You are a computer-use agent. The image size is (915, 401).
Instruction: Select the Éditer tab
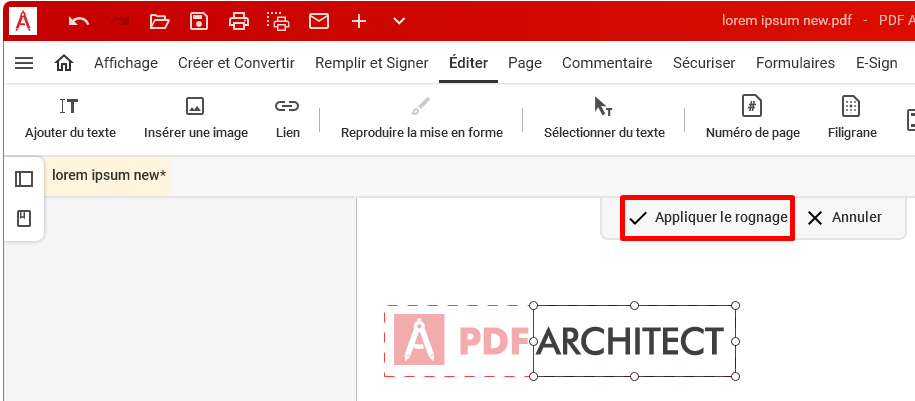[x=469, y=63]
